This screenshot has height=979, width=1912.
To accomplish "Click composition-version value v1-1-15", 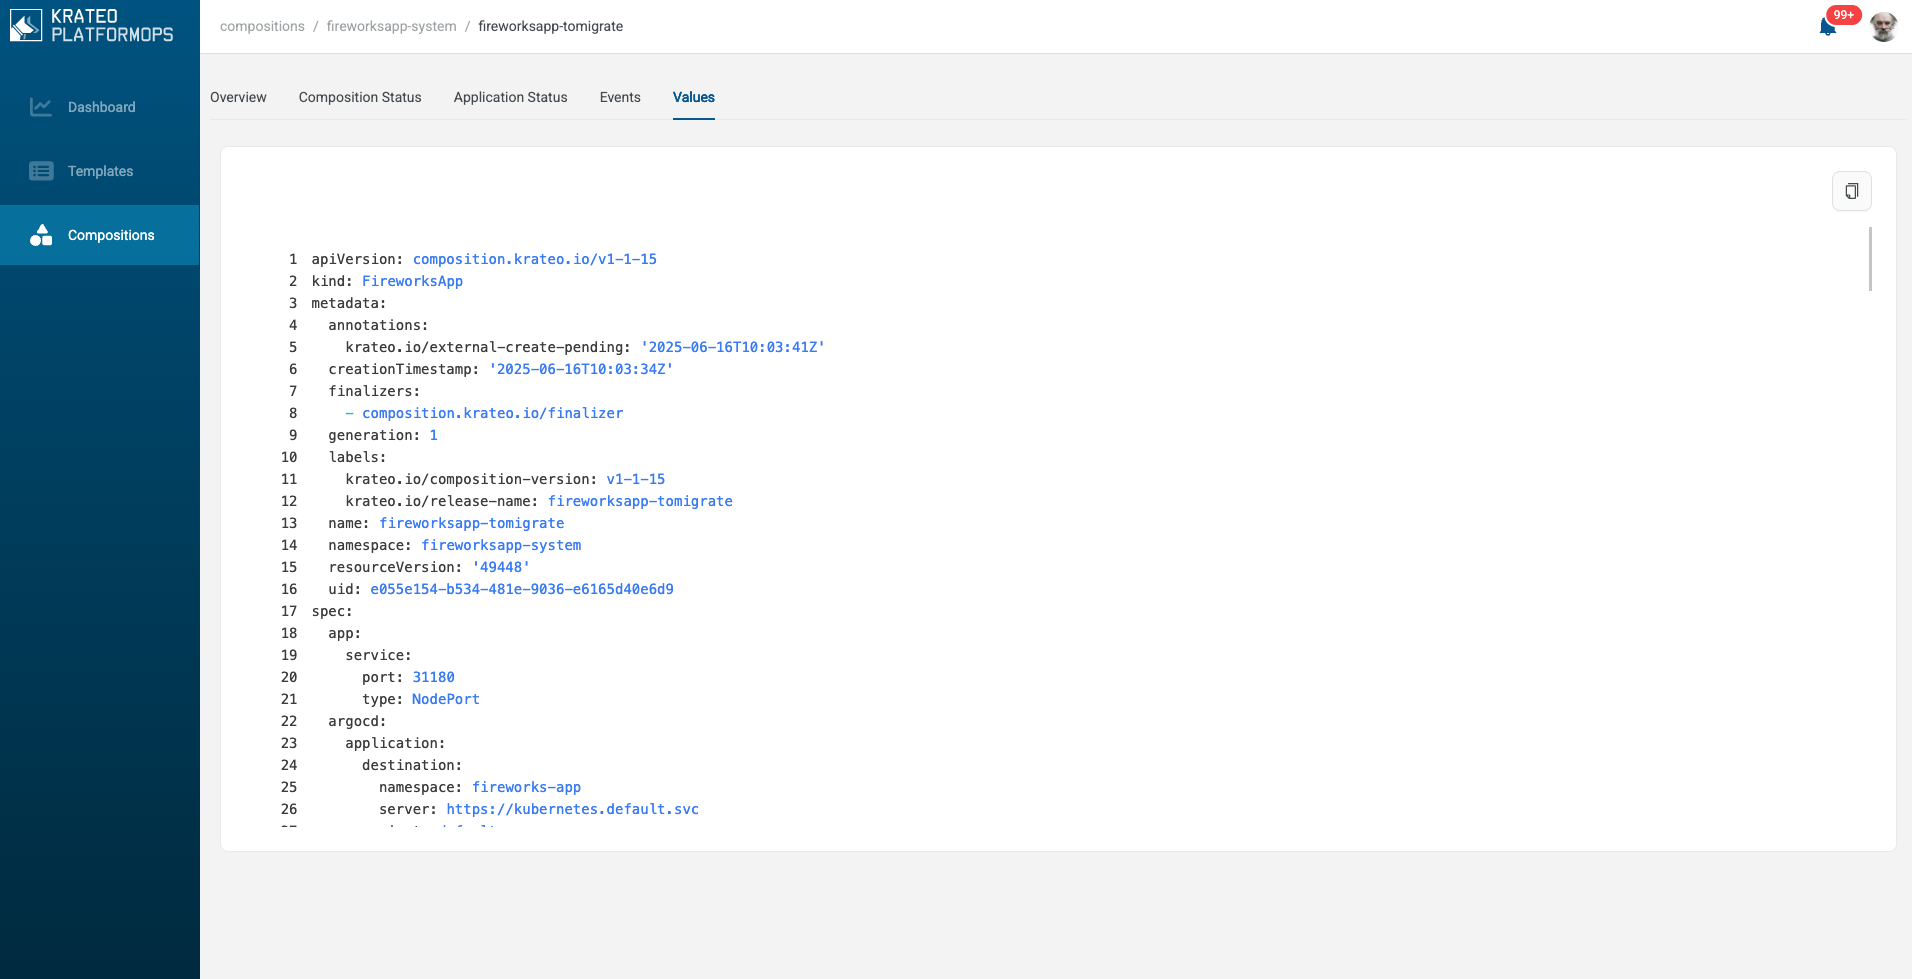I will pyautogui.click(x=635, y=479).
